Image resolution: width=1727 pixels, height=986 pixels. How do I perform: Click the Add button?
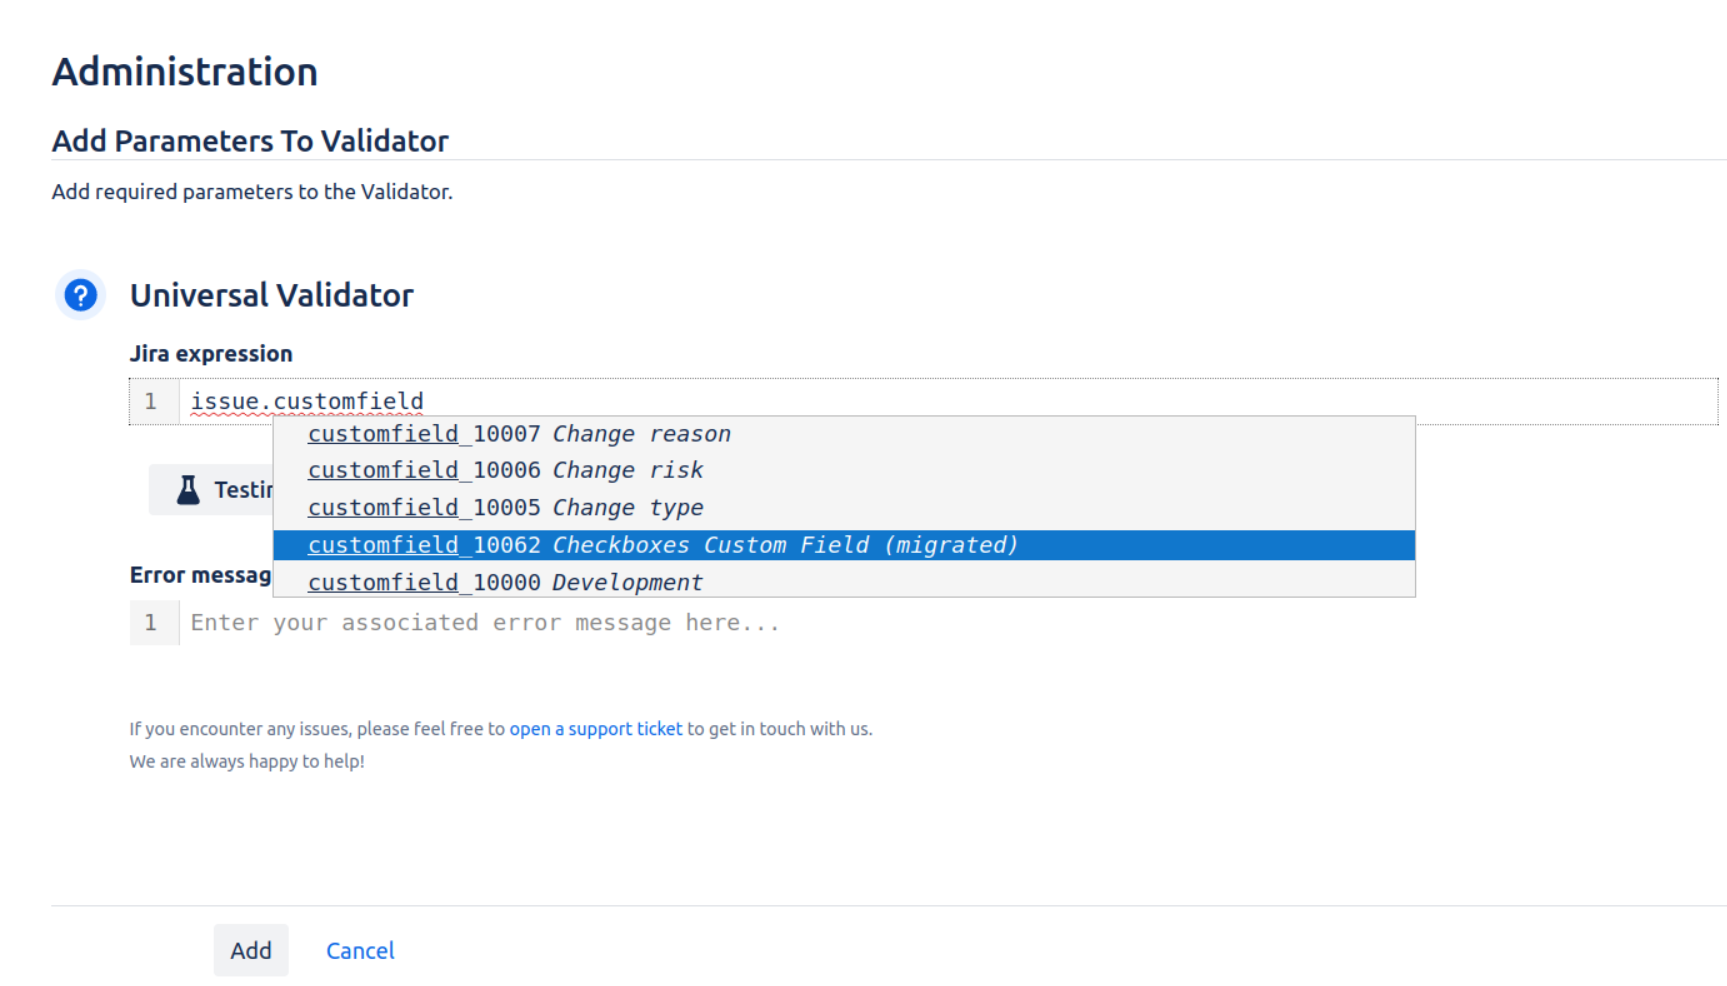[x=251, y=950]
